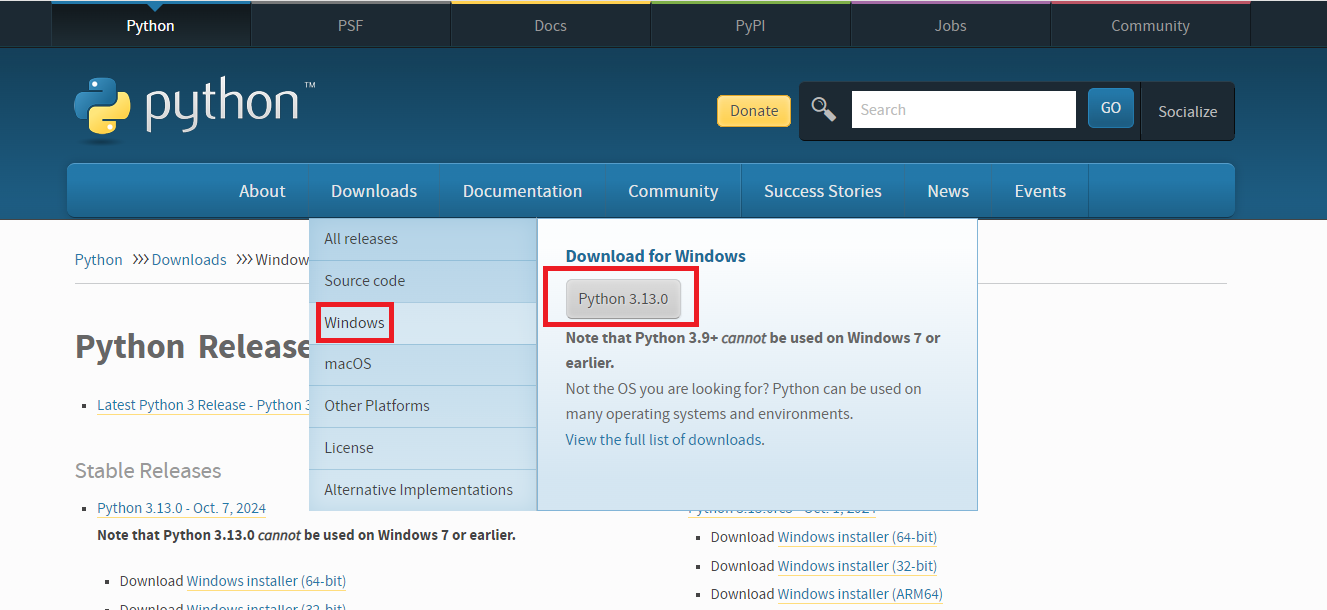Click the Python 3.13.0 download button
1327x610 pixels.
coord(623,299)
